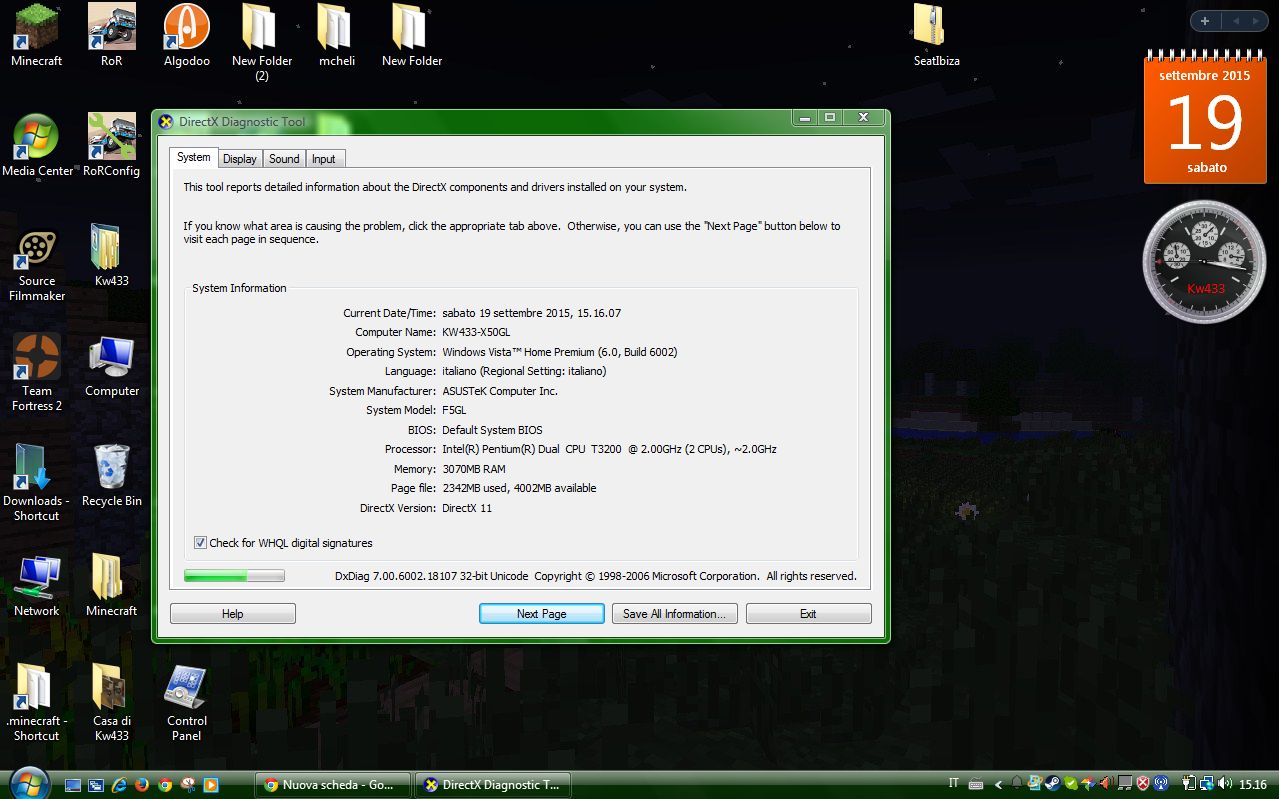This screenshot has width=1279, height=799.
Task: Open the Algodoo desktop icon
Action: tap(186, 35)
